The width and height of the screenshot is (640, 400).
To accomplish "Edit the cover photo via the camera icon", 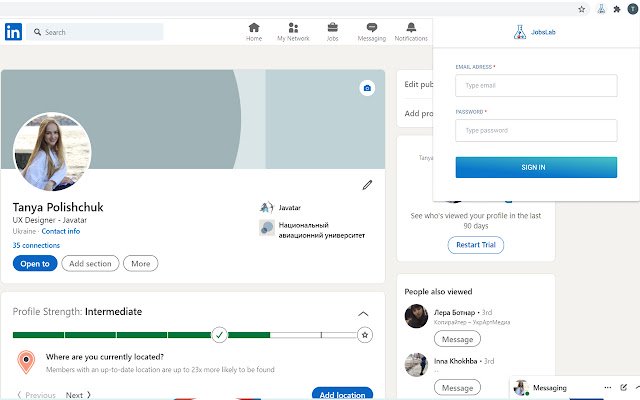I will tap(367, 88).
